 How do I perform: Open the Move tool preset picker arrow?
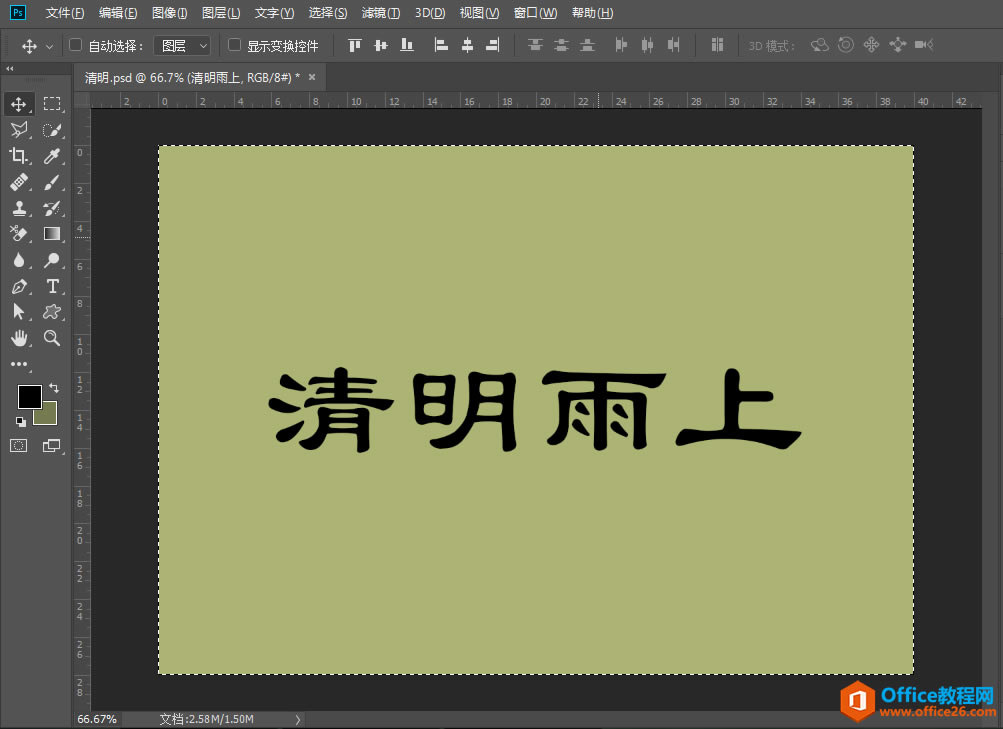tap(49, 46)
